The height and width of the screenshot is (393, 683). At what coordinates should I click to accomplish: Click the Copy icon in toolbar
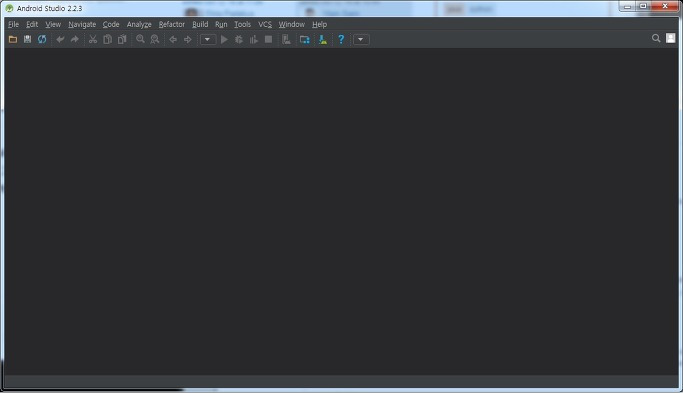(x=107, y=40)
